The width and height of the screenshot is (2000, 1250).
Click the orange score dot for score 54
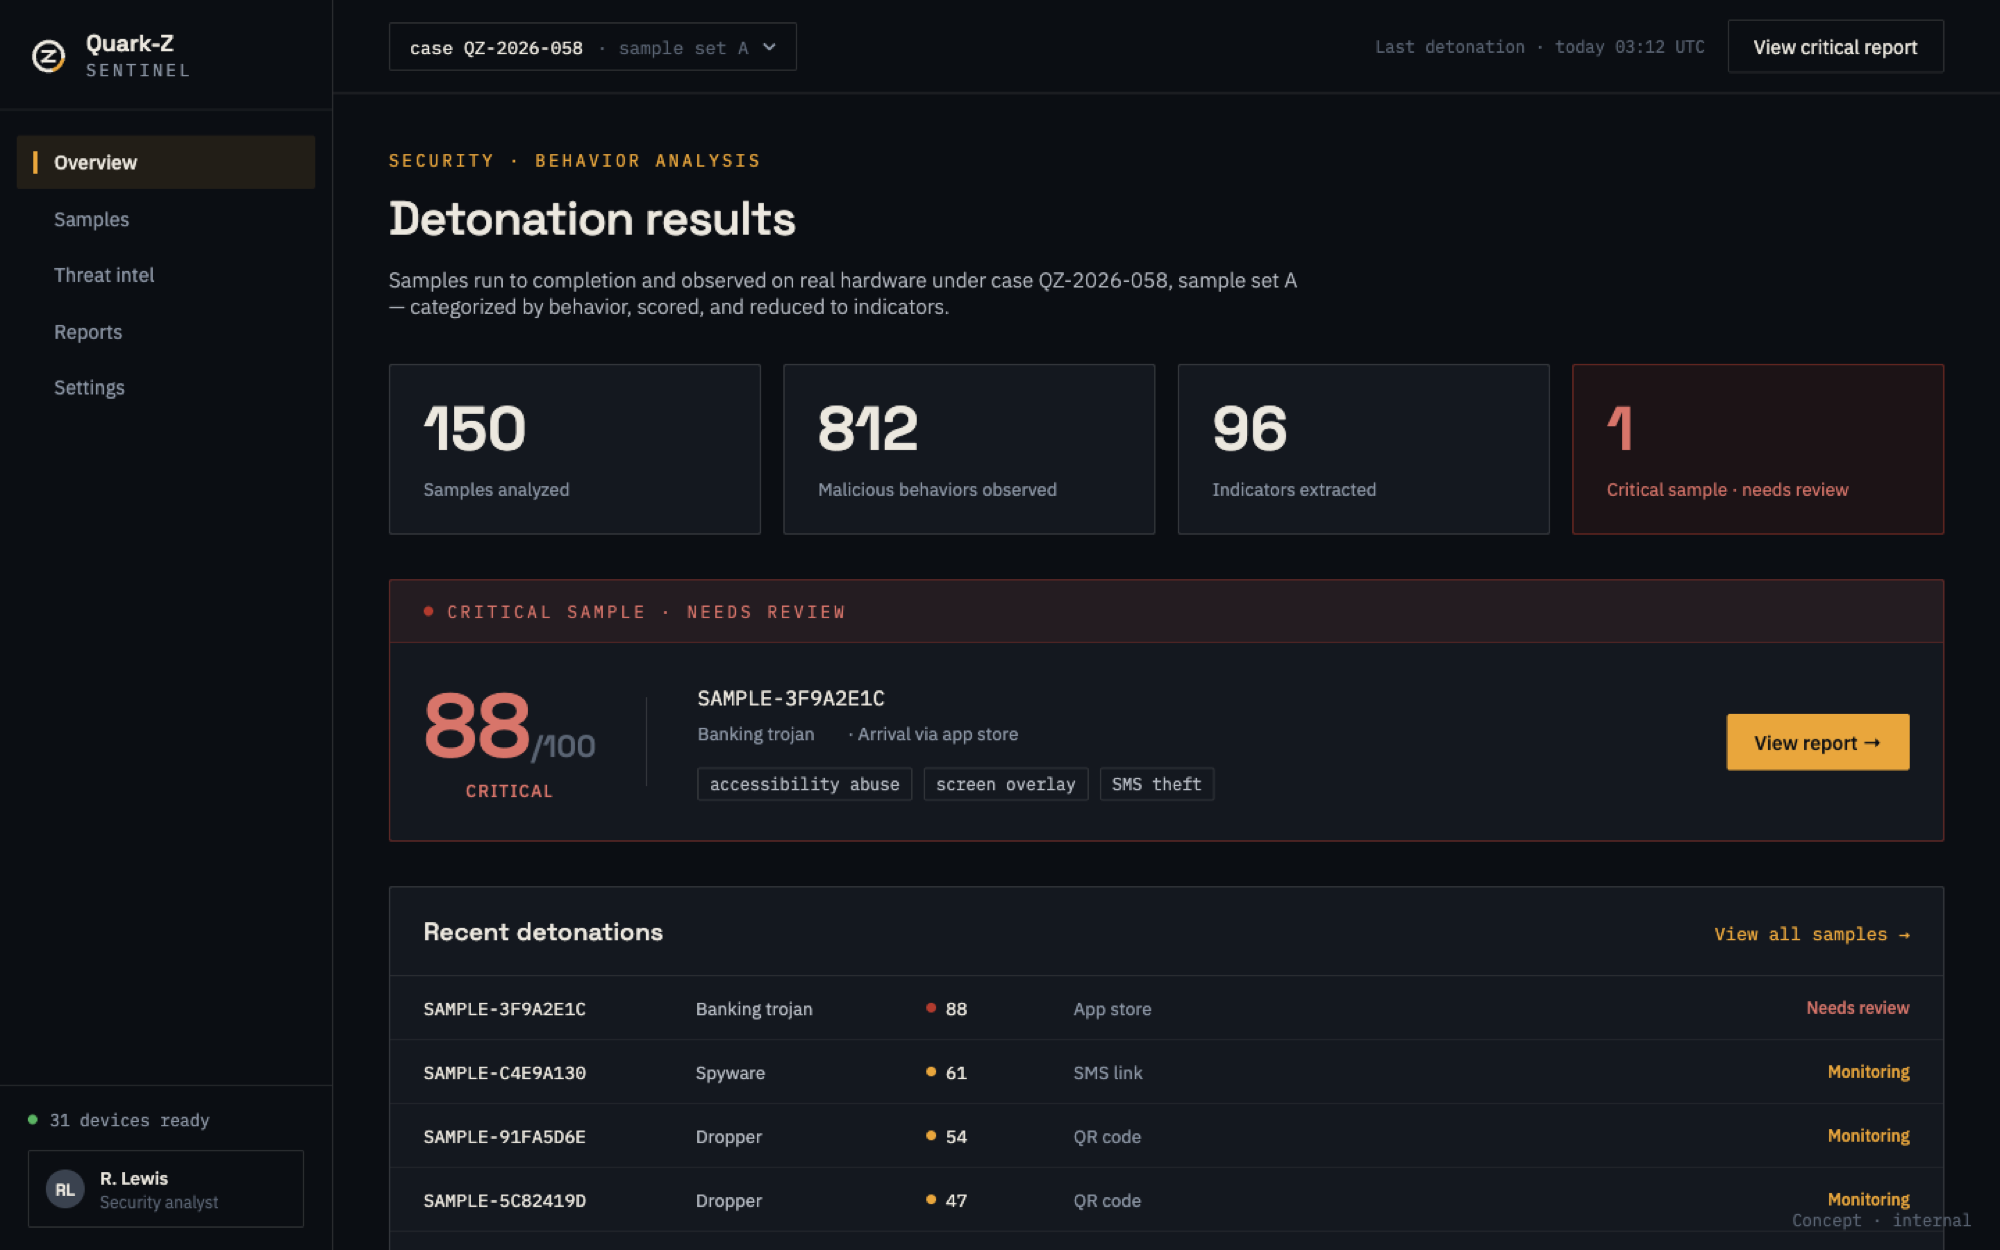click(931, 1136)
